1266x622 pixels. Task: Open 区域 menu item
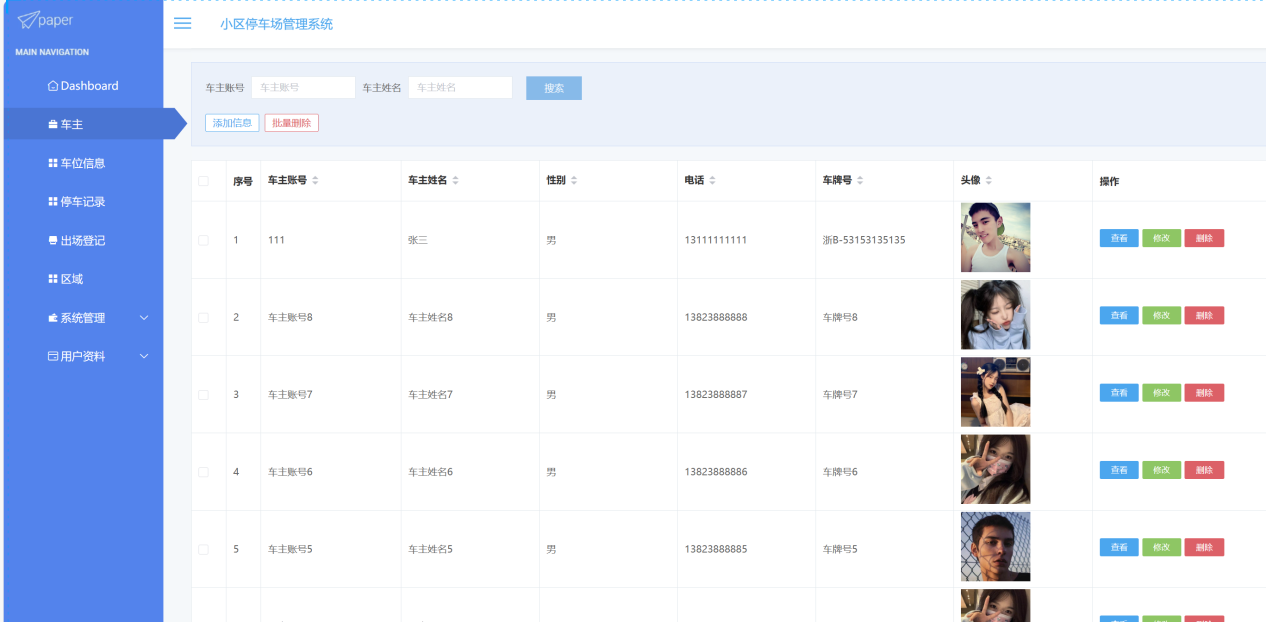(x=84, y=279)
